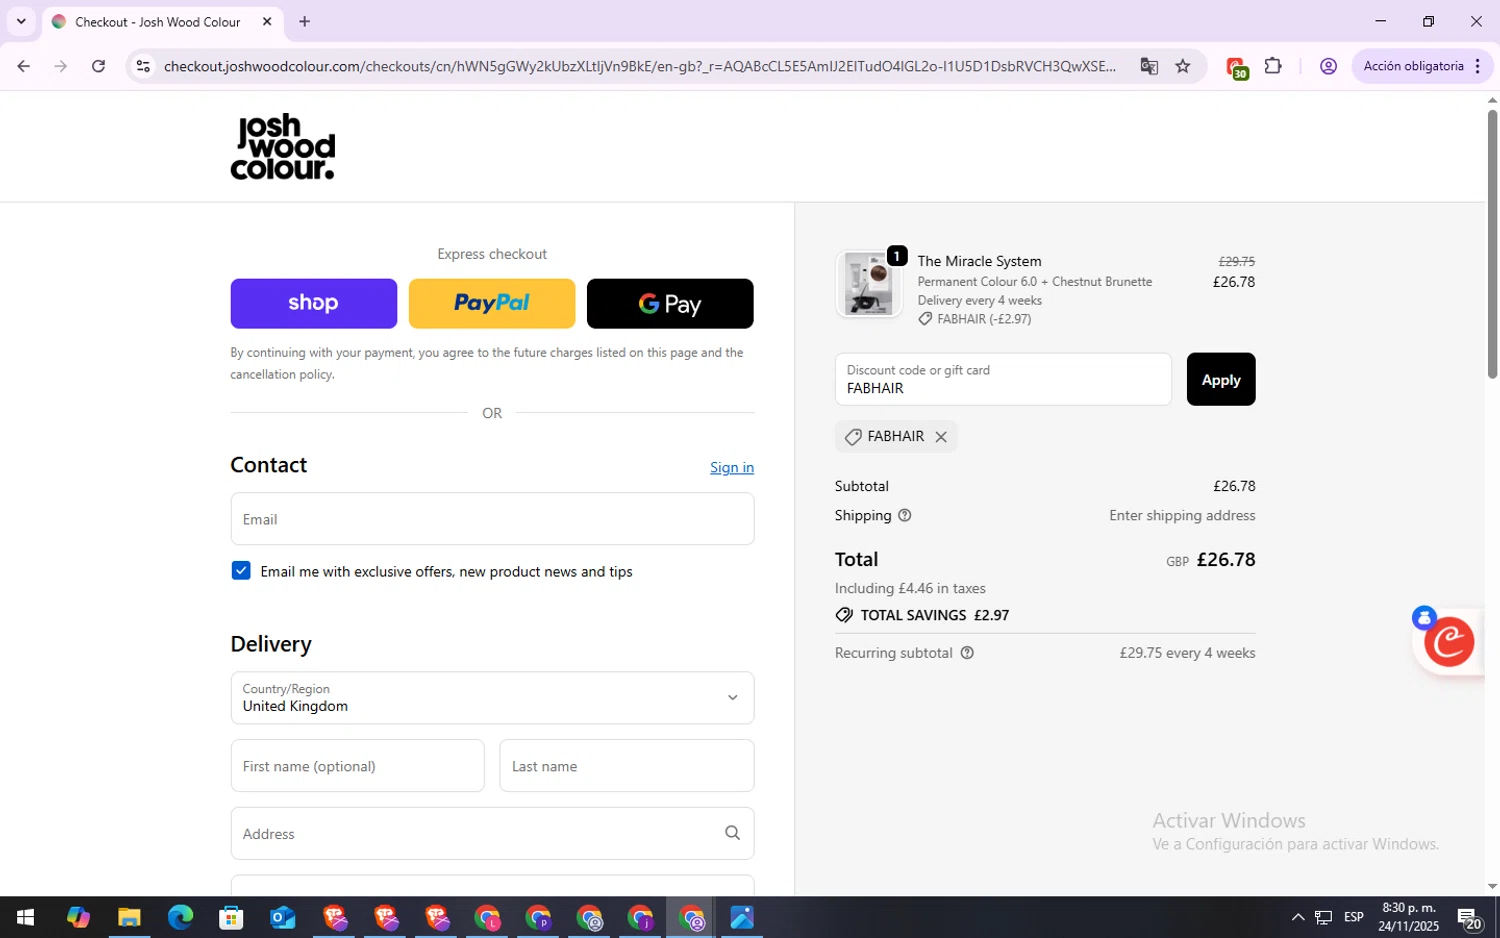Reload the checkout page
This screenshot has width=1500, height=938.
click(x=98, y=66)
